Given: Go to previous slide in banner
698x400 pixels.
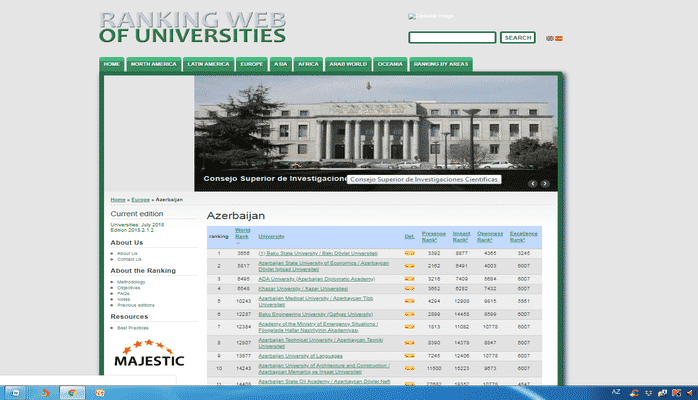Looking at the screenshot, I should click(533, 184).
